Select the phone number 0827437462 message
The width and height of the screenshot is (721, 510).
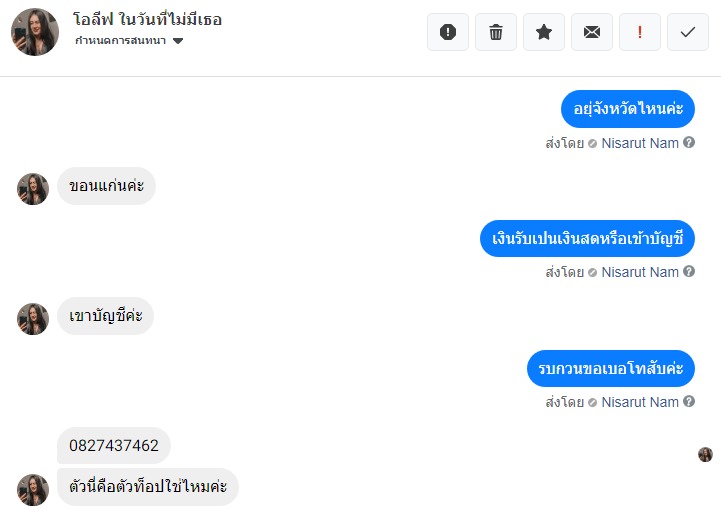[114, 445]
